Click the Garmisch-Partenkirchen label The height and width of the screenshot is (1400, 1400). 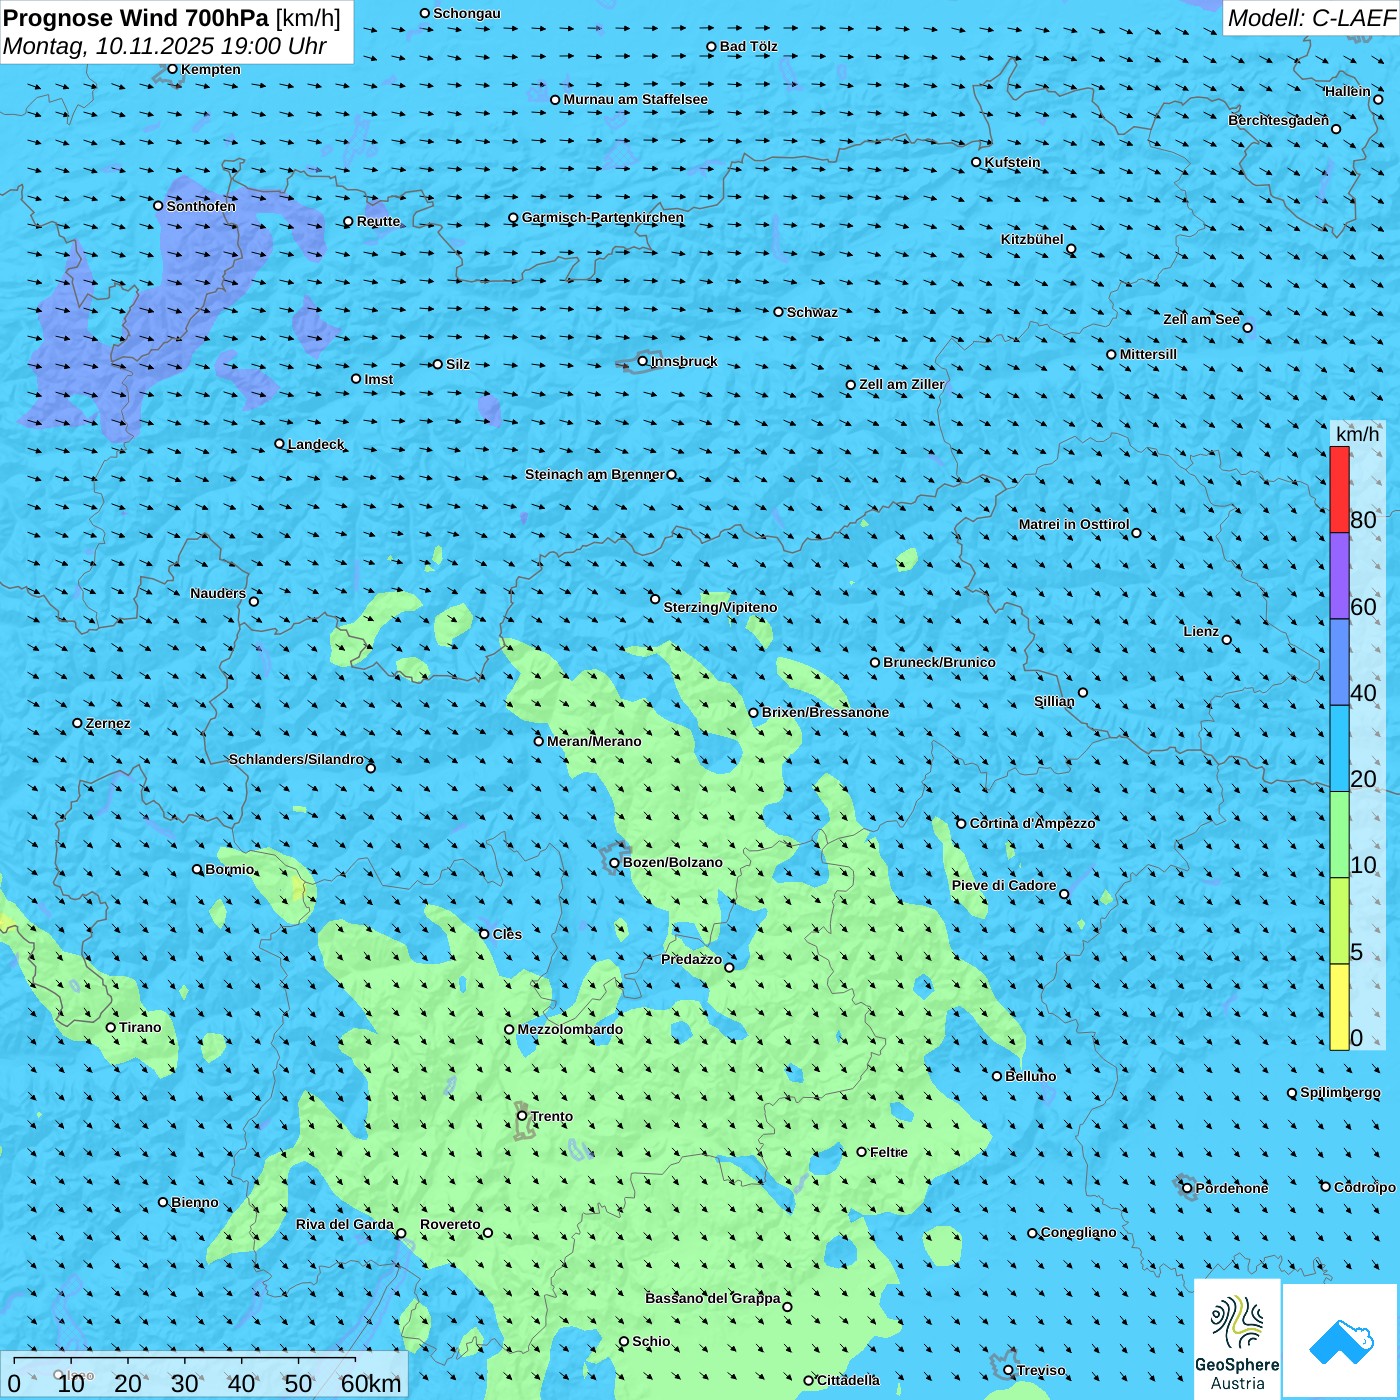[x=603, y=217]
